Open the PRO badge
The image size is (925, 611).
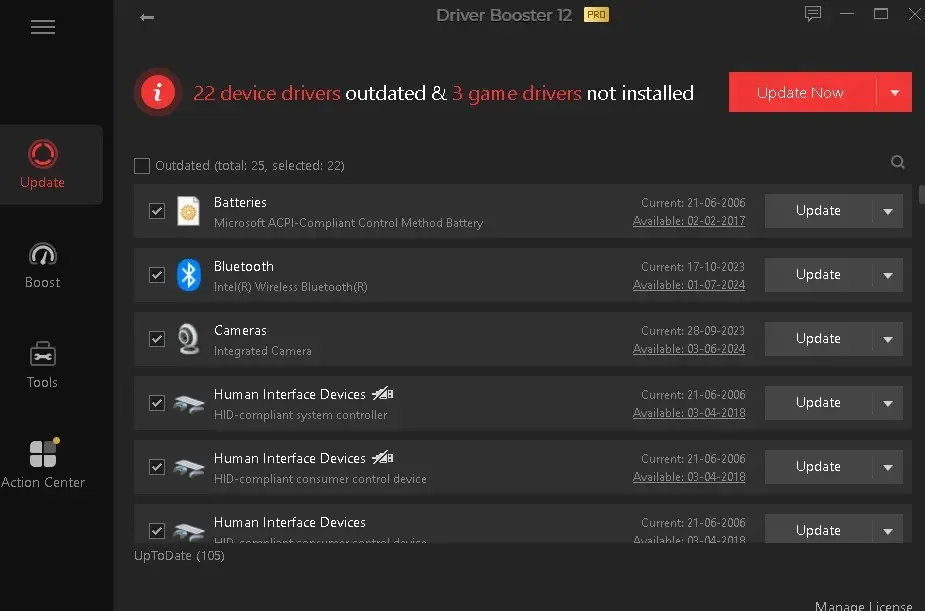595,15
